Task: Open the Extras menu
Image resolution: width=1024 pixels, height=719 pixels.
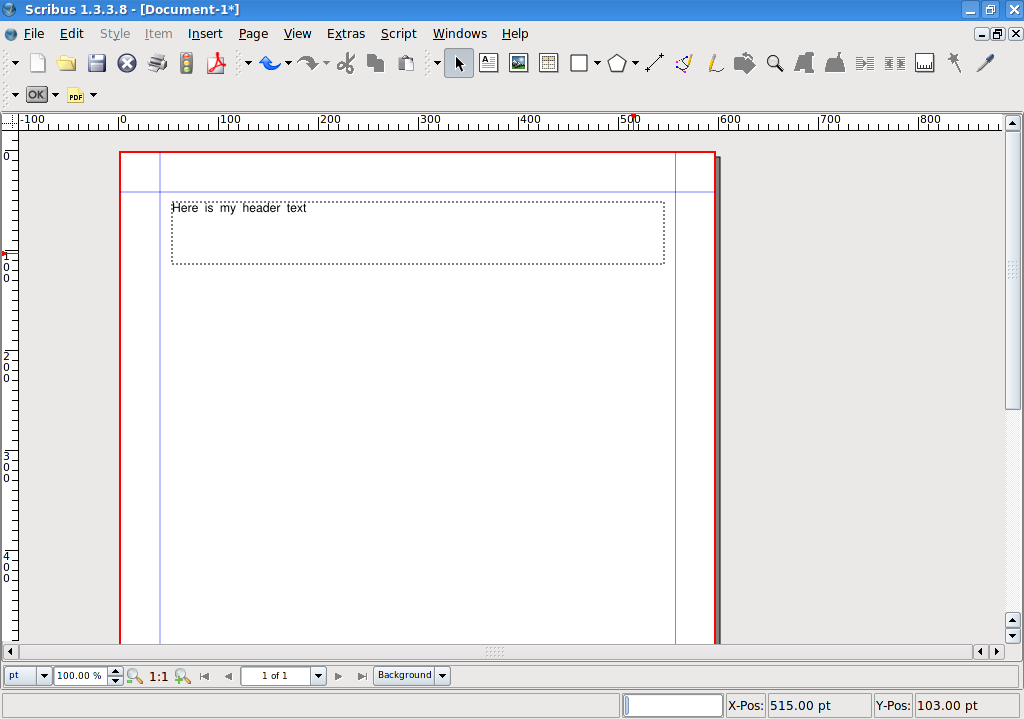Action: 346,33
